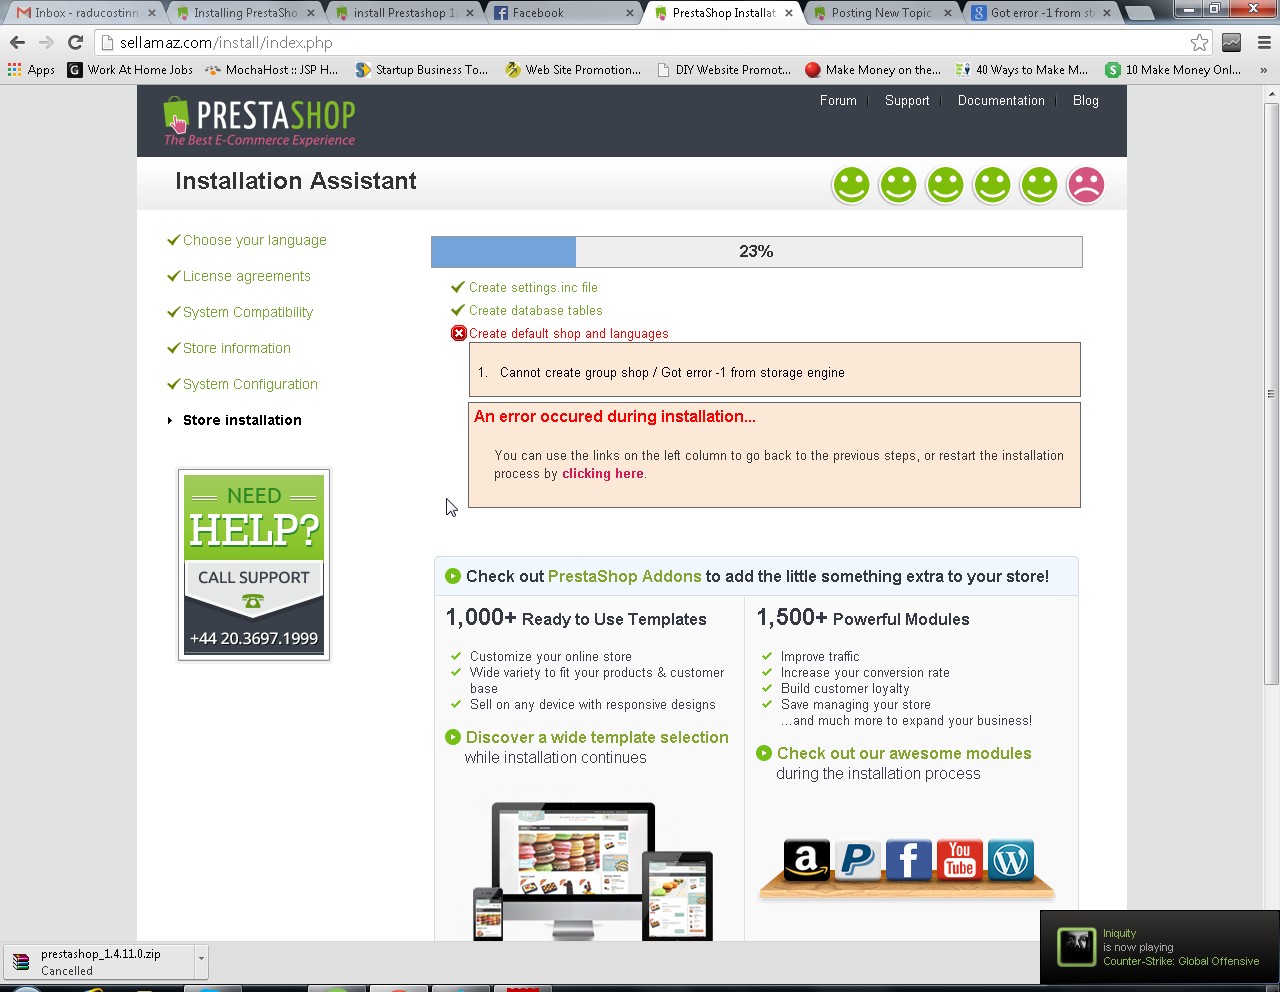This screenshot has width=1280, height=992.
Task: Click the Steam notification avatar icon
Action: coord(1077,947)
